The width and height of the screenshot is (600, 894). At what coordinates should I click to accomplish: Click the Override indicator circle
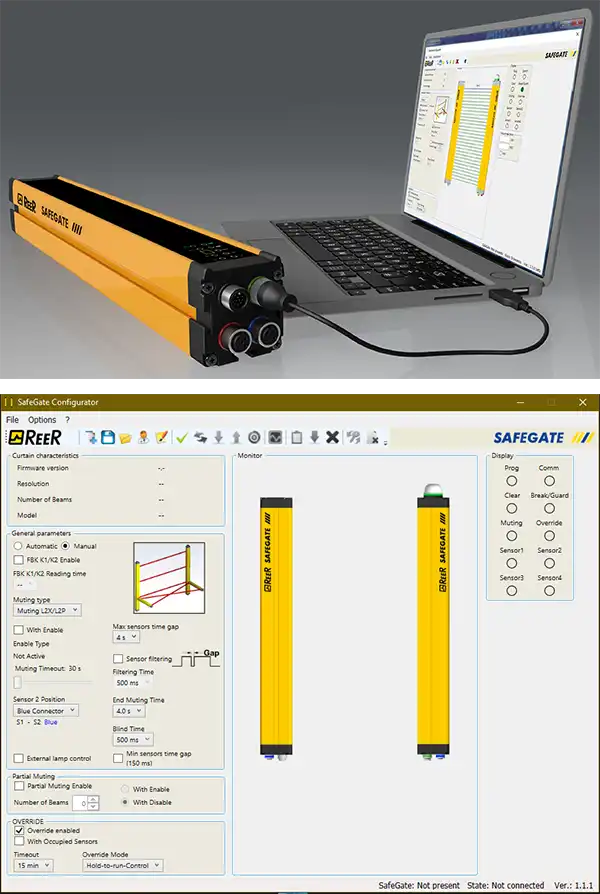point(549,536)
